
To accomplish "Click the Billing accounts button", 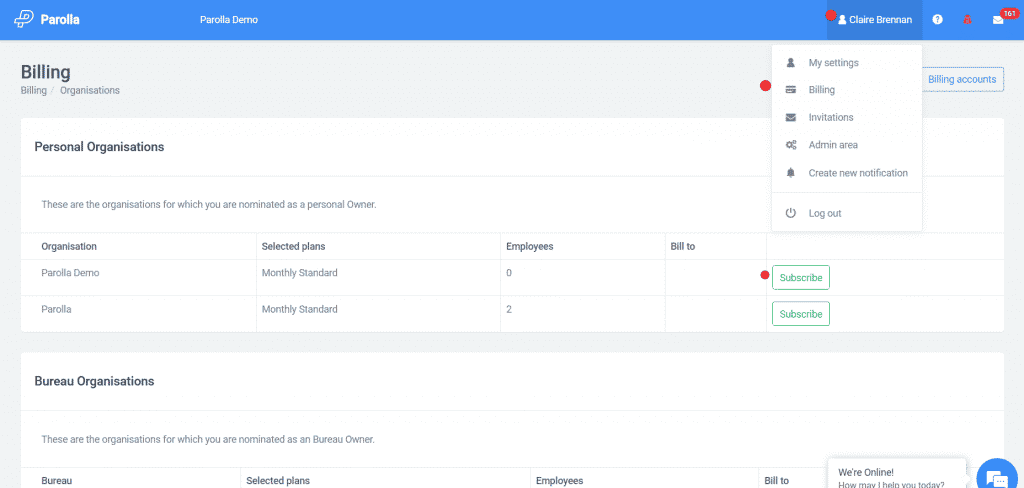I will pyautogui.click(x=962, y=80).
